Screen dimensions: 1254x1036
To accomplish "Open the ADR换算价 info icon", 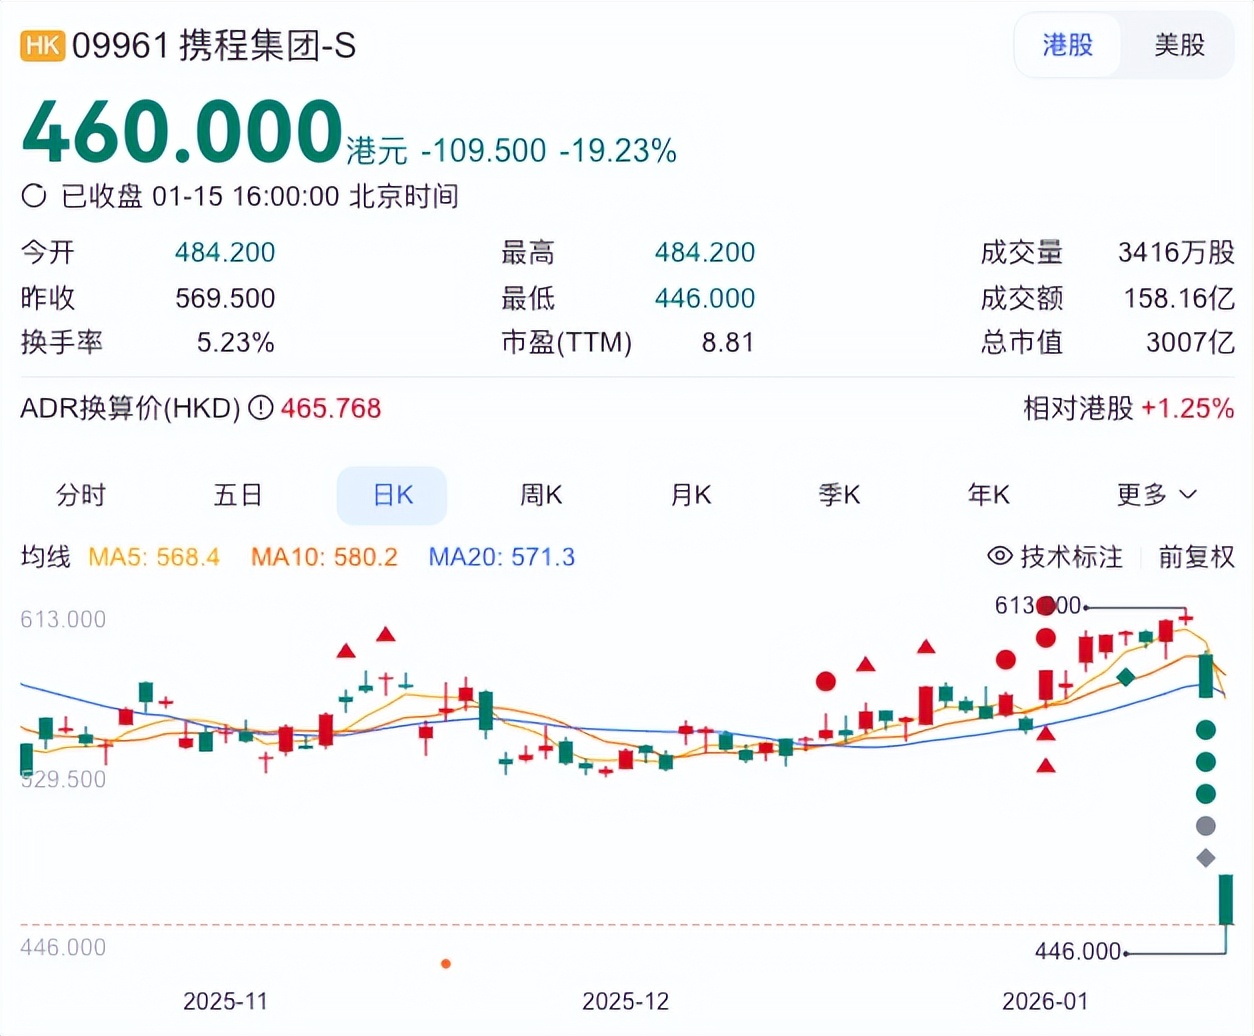I will pos(261,408).
